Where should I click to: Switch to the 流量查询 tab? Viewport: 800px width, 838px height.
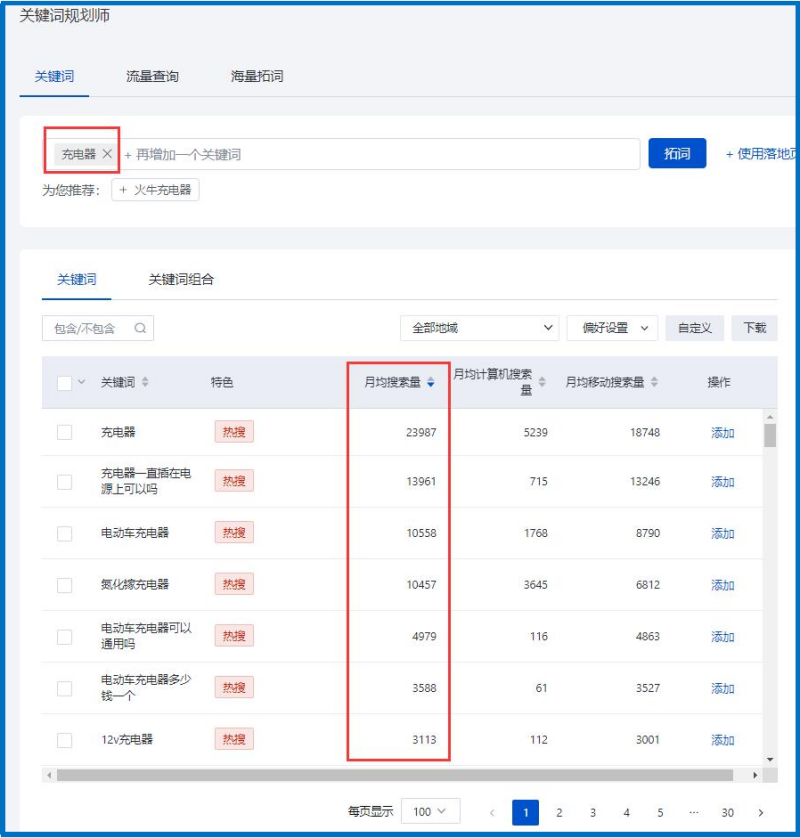(x=152, y=76)
